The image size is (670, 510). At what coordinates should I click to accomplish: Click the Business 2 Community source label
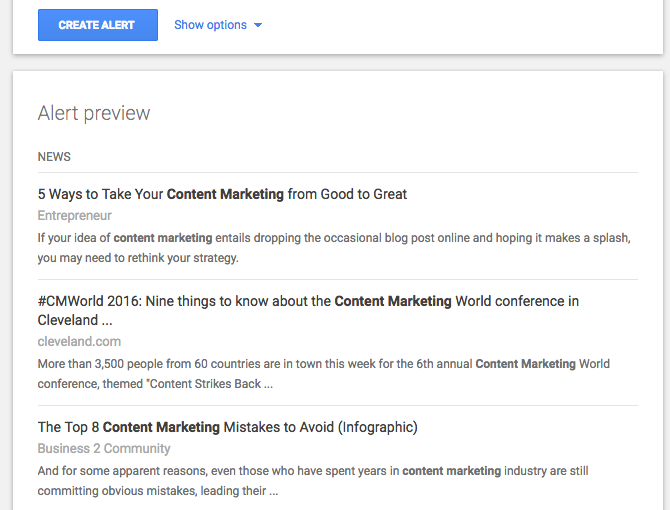pos(104,448)
